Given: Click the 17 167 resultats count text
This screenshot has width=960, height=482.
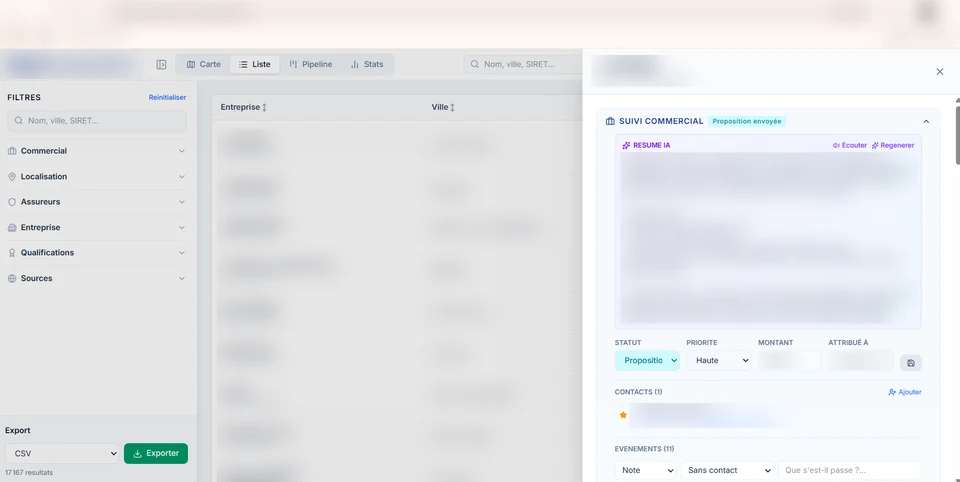Looking at the screenshot, I should (x=29, y=473).
